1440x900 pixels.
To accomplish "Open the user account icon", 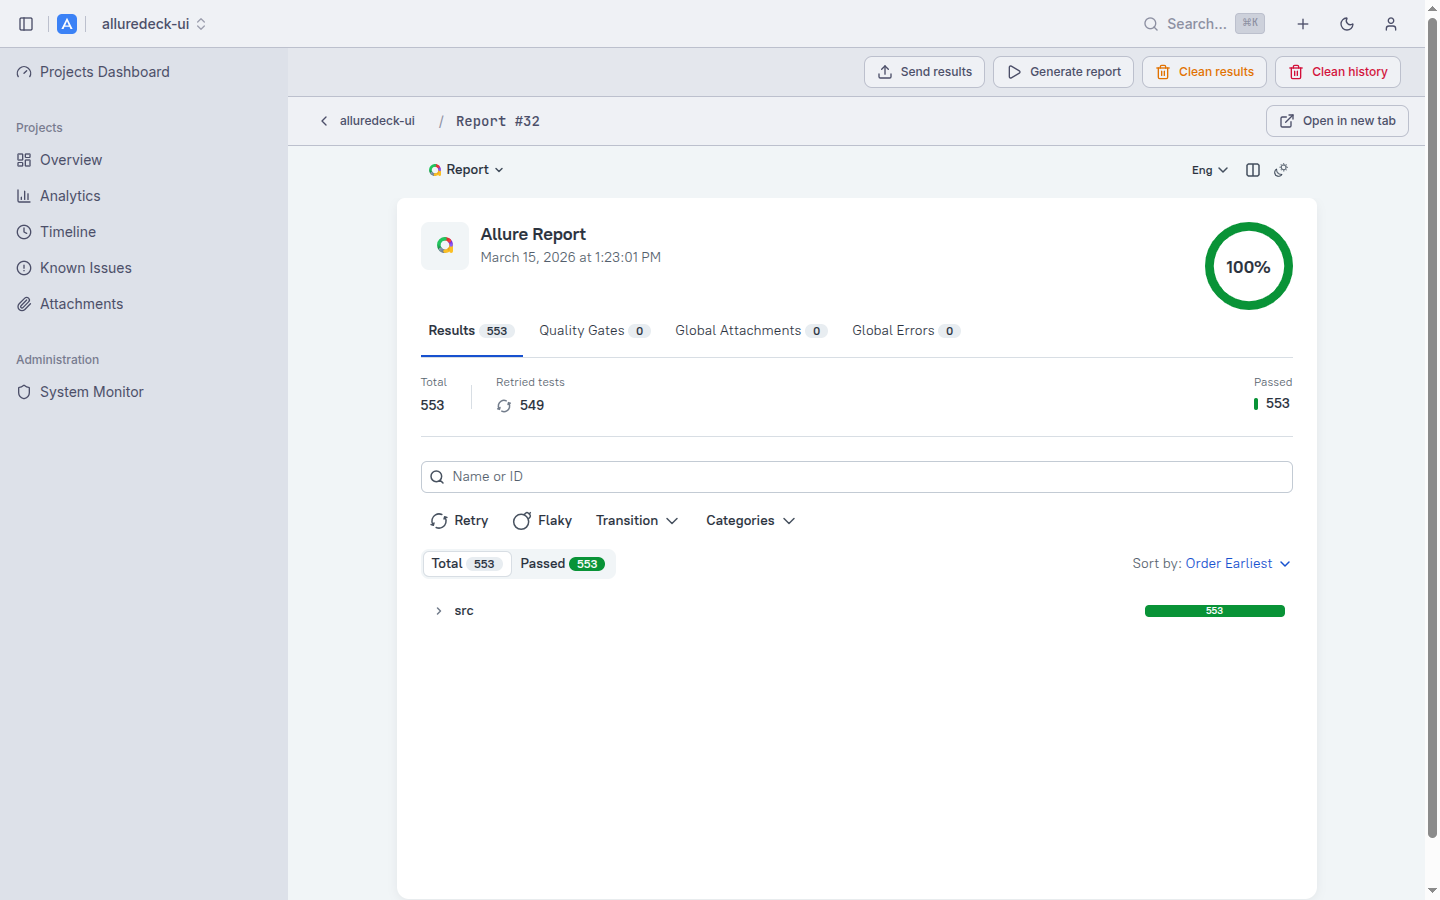I will pyautogui.click(x=1391, y=24).
